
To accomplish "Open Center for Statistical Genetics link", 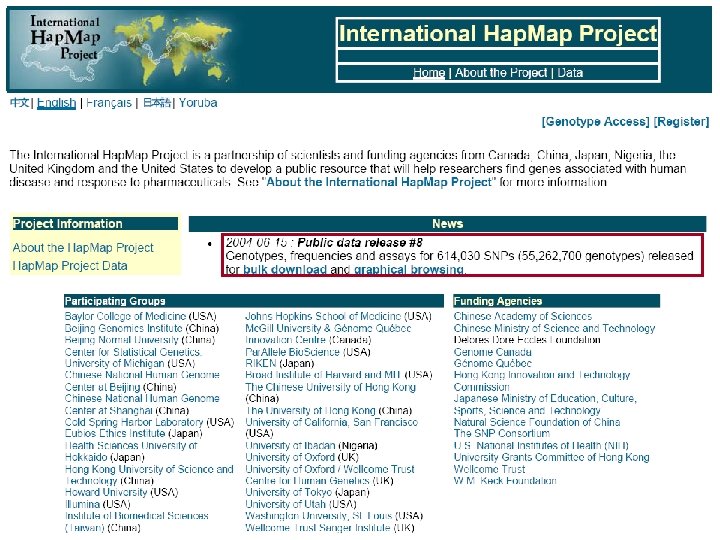I will coord(133,358).
